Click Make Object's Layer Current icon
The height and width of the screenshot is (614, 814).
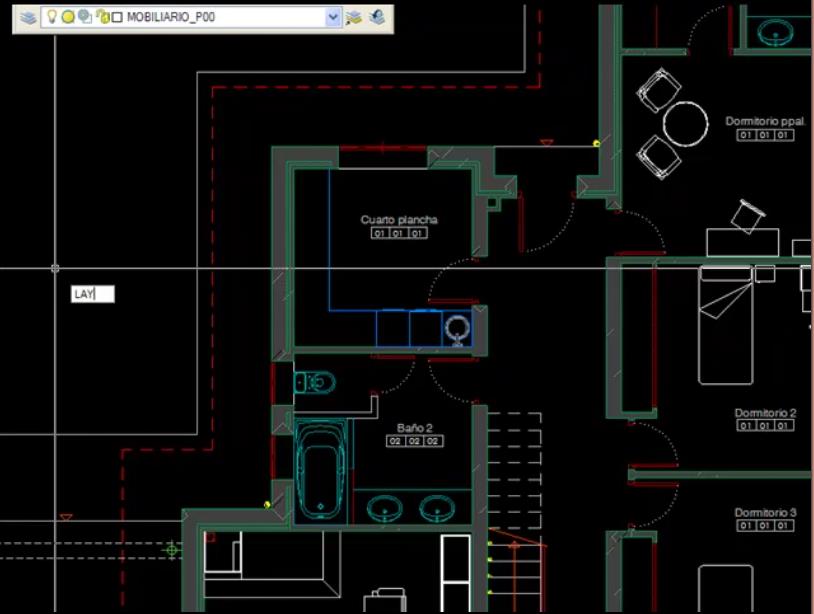[x=354, y=18]
